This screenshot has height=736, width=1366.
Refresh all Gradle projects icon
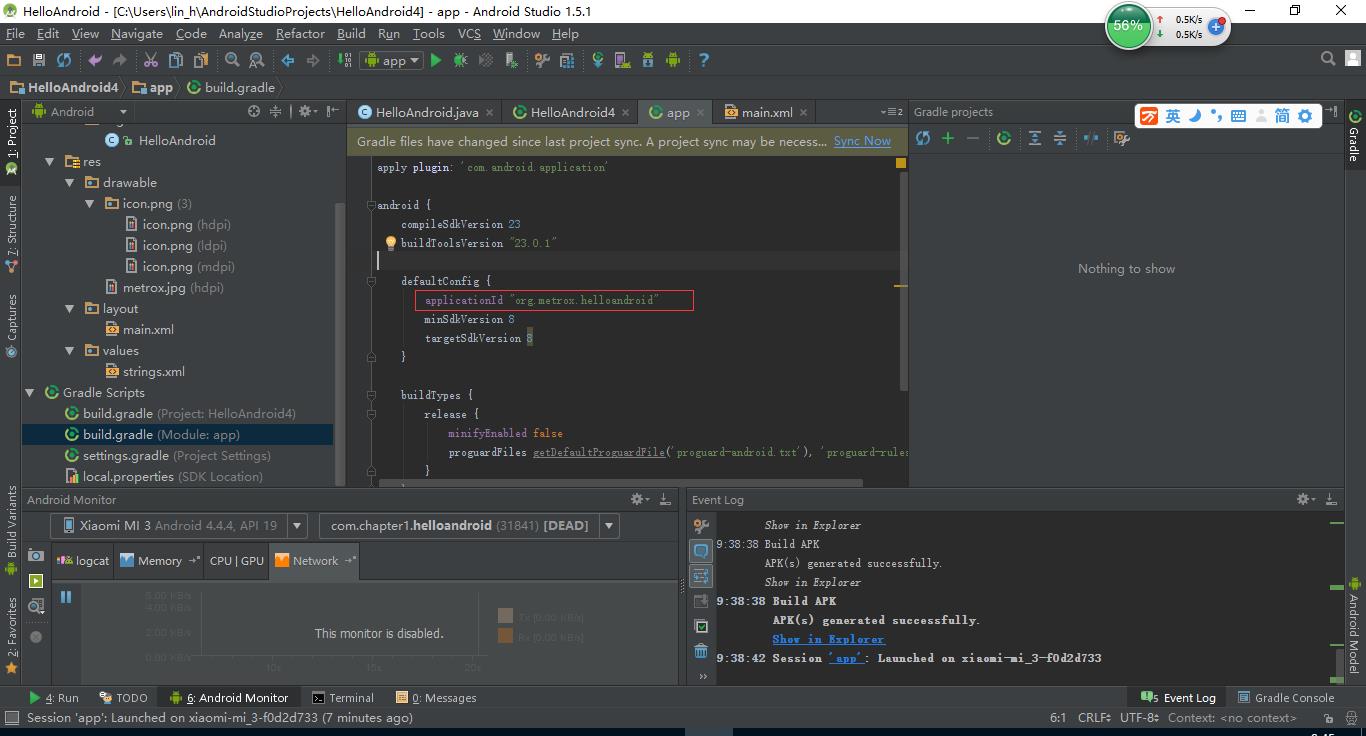(923, 138)
